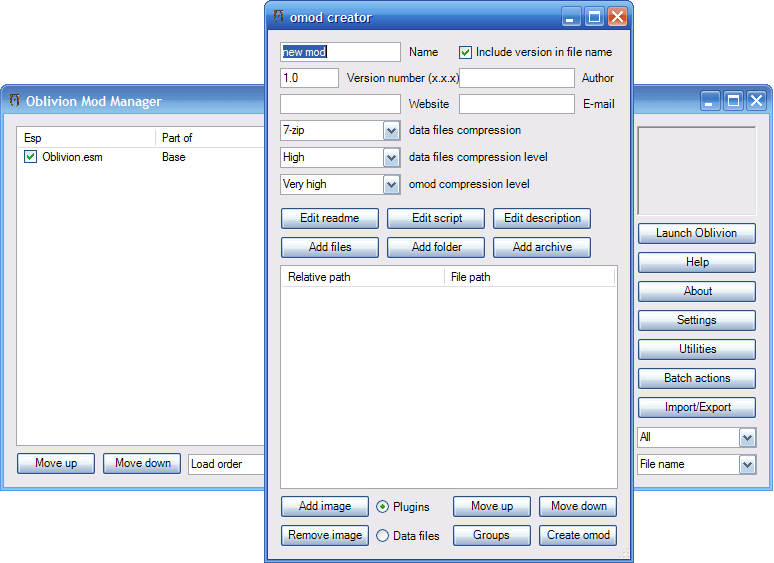Click the Remove image button

pos(325,535)
